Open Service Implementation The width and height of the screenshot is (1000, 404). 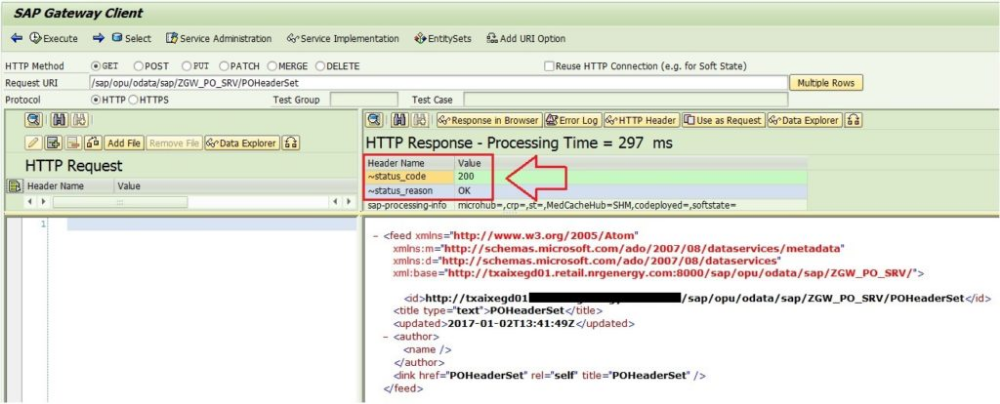pos(343,38)
